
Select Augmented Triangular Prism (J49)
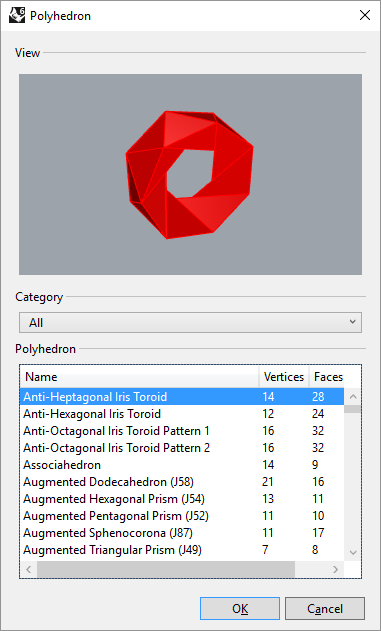coord(182,550)
